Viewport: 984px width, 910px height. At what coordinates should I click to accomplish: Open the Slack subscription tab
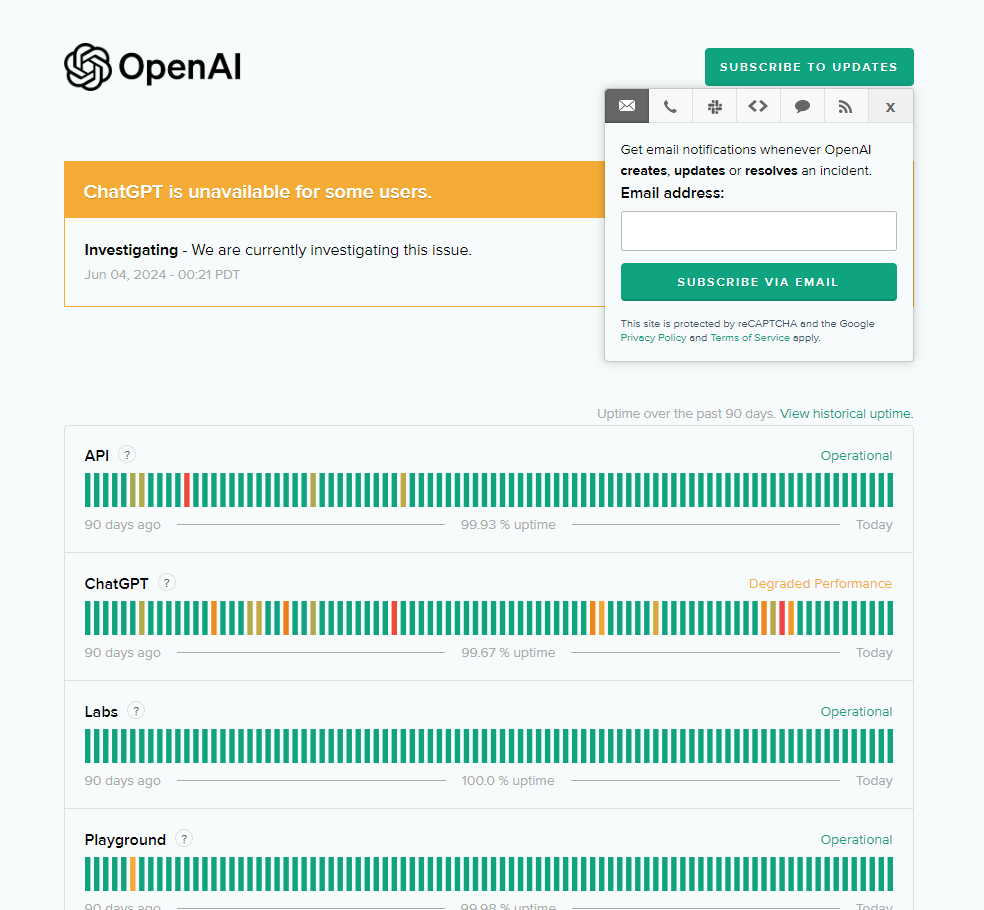tap(714, 106)
